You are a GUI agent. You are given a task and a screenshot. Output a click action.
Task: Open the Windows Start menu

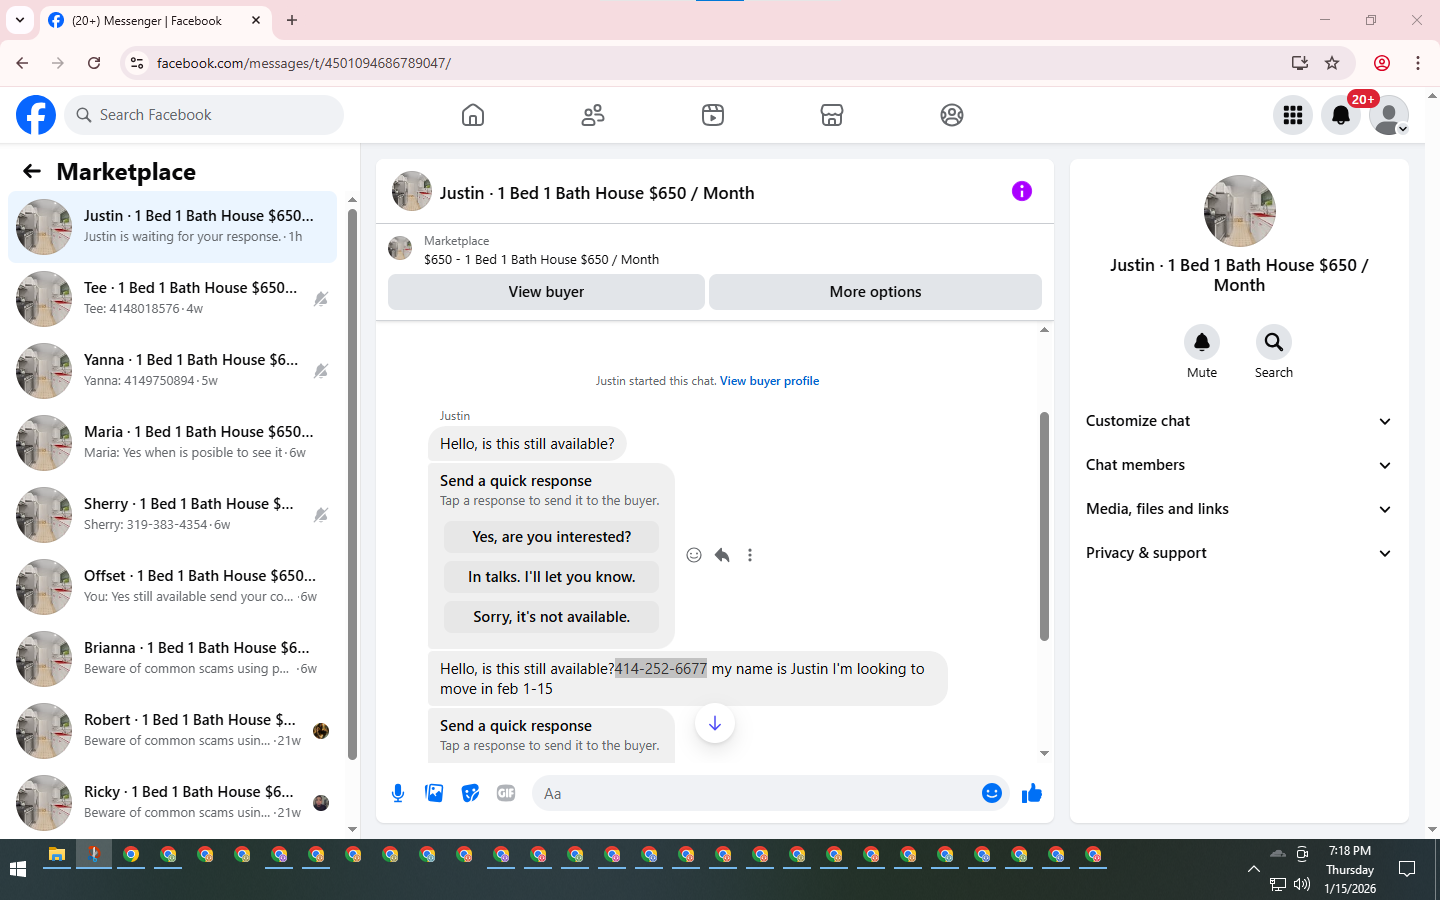18,869
